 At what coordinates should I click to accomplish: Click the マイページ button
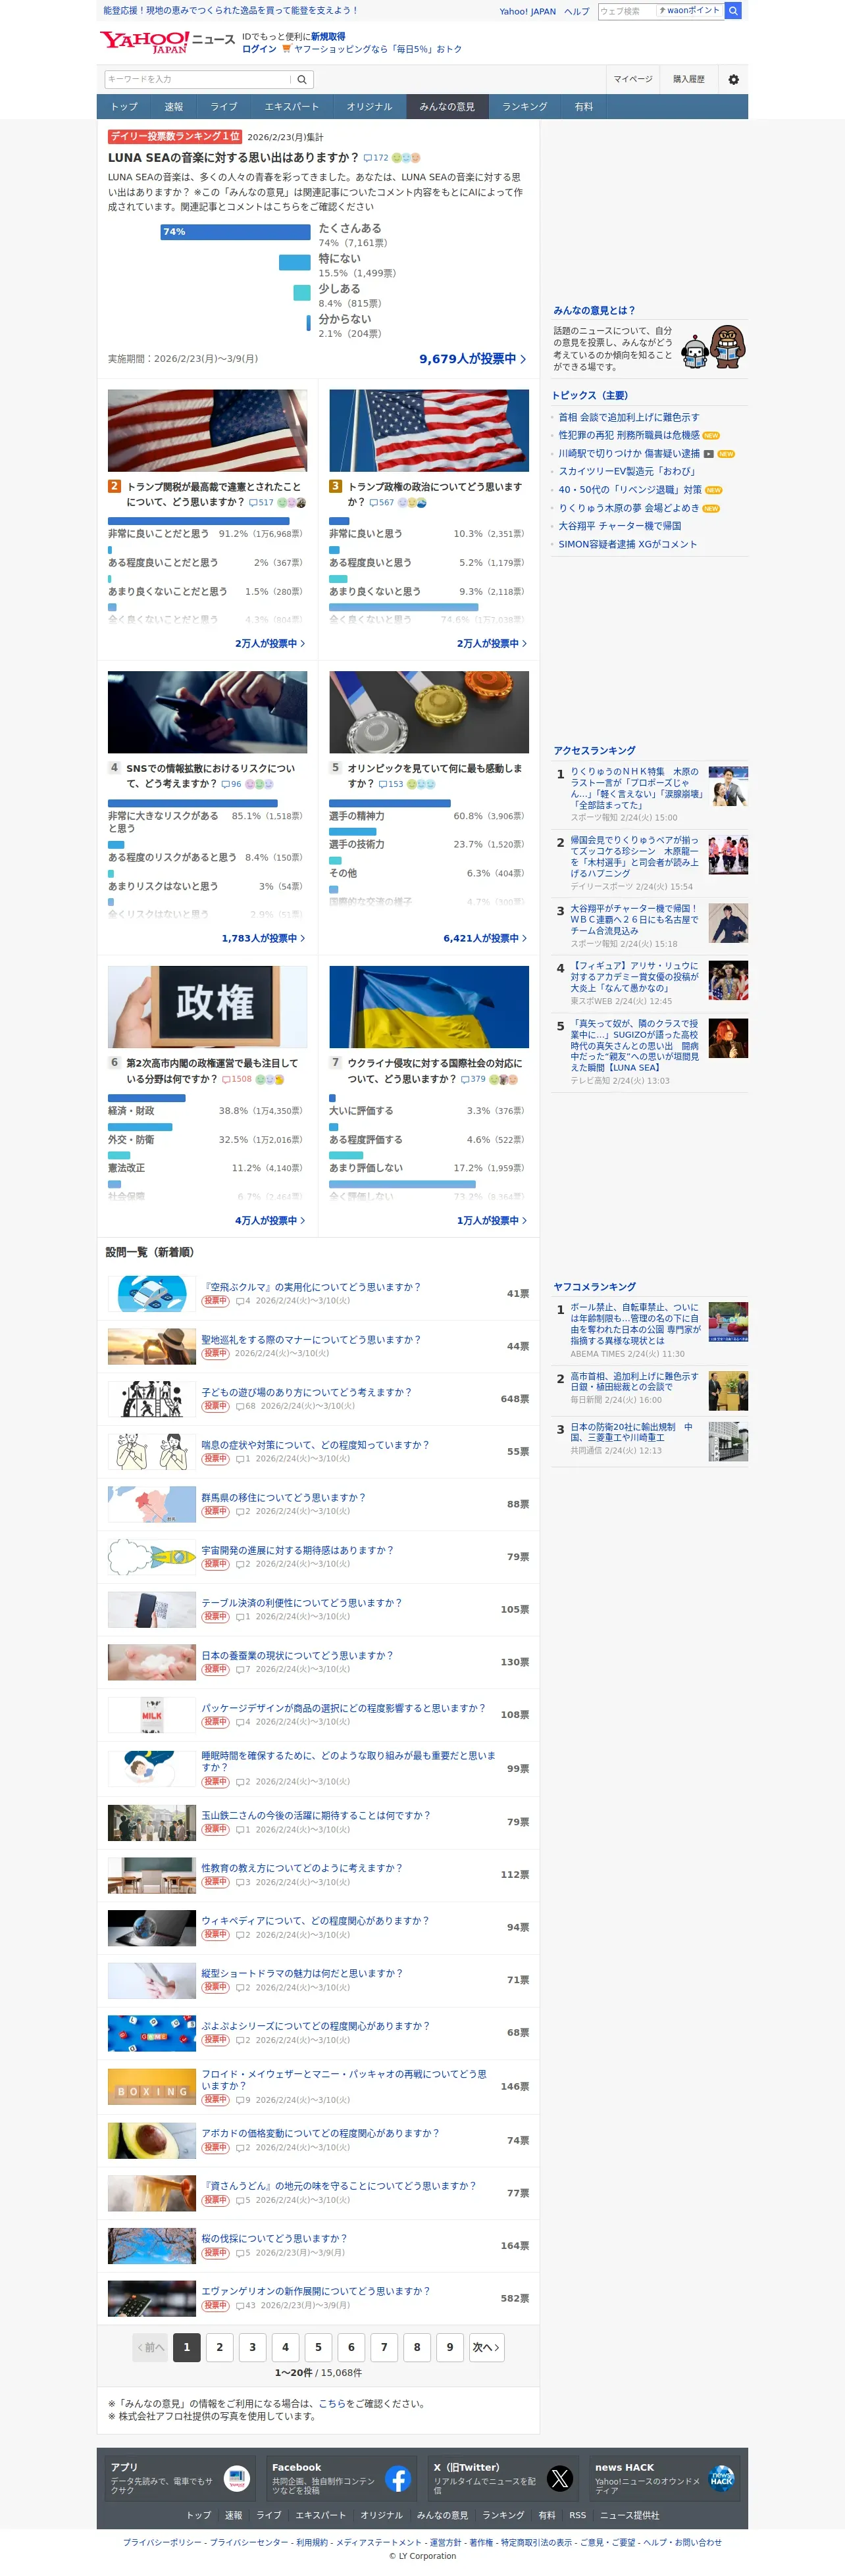[x=633, y=79]
